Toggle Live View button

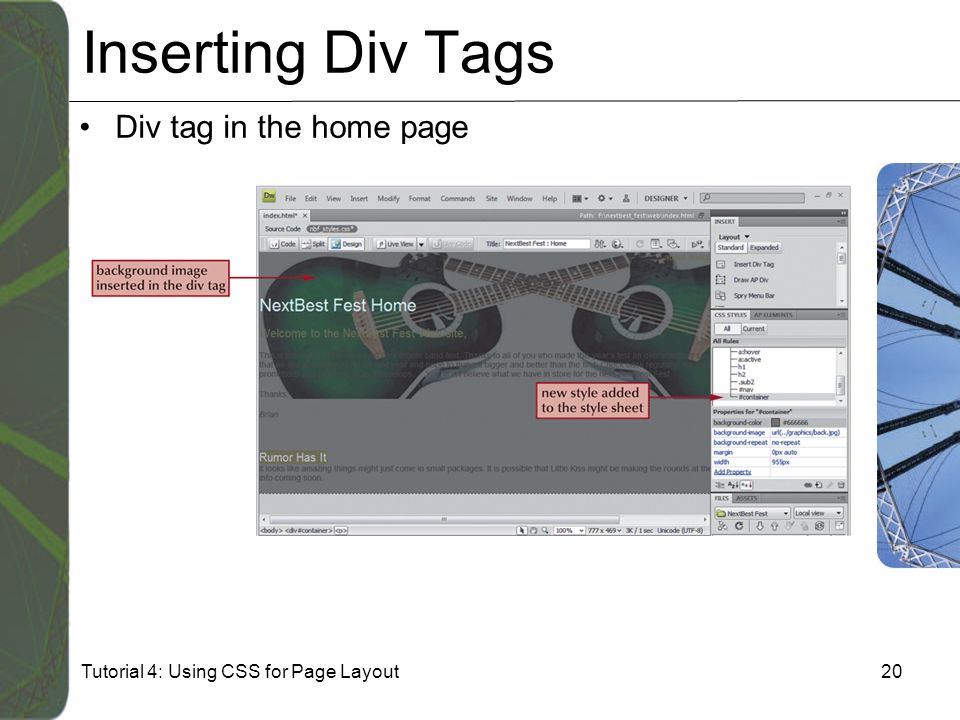tap(395, 244)
